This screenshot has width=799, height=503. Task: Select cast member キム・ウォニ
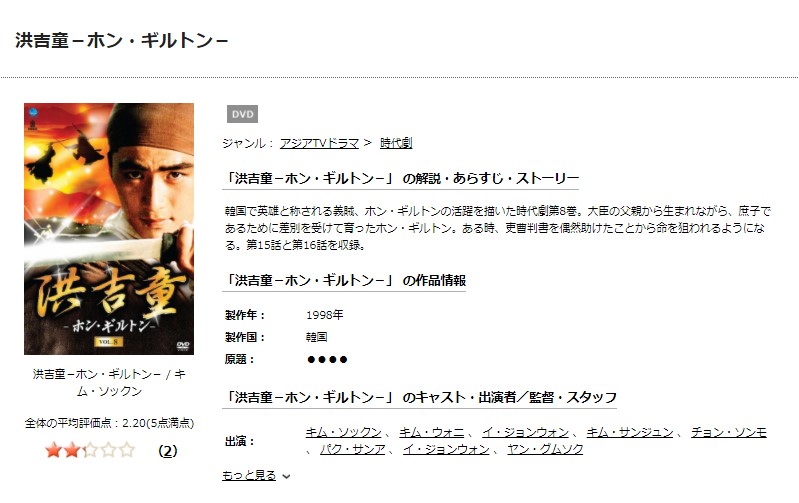pos(432,433)
